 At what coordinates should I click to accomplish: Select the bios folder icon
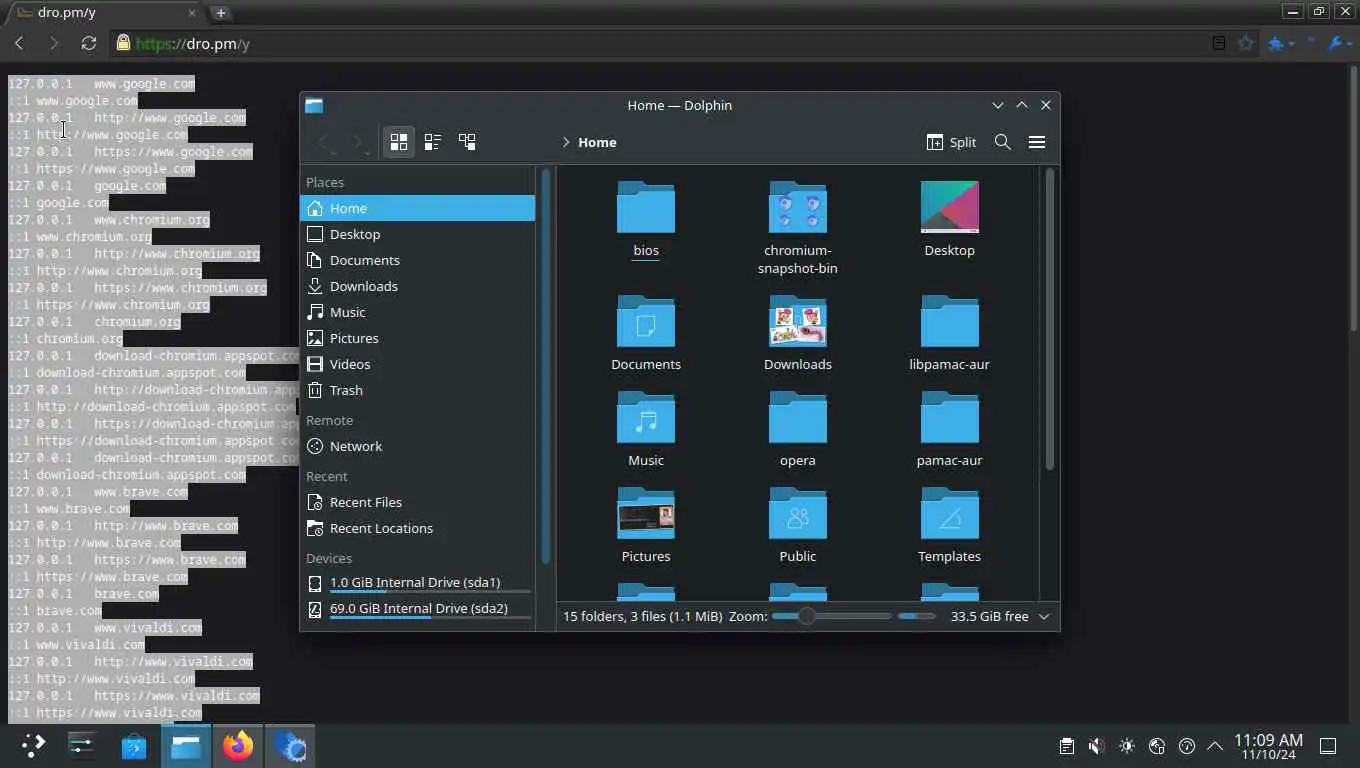point(646,207)
